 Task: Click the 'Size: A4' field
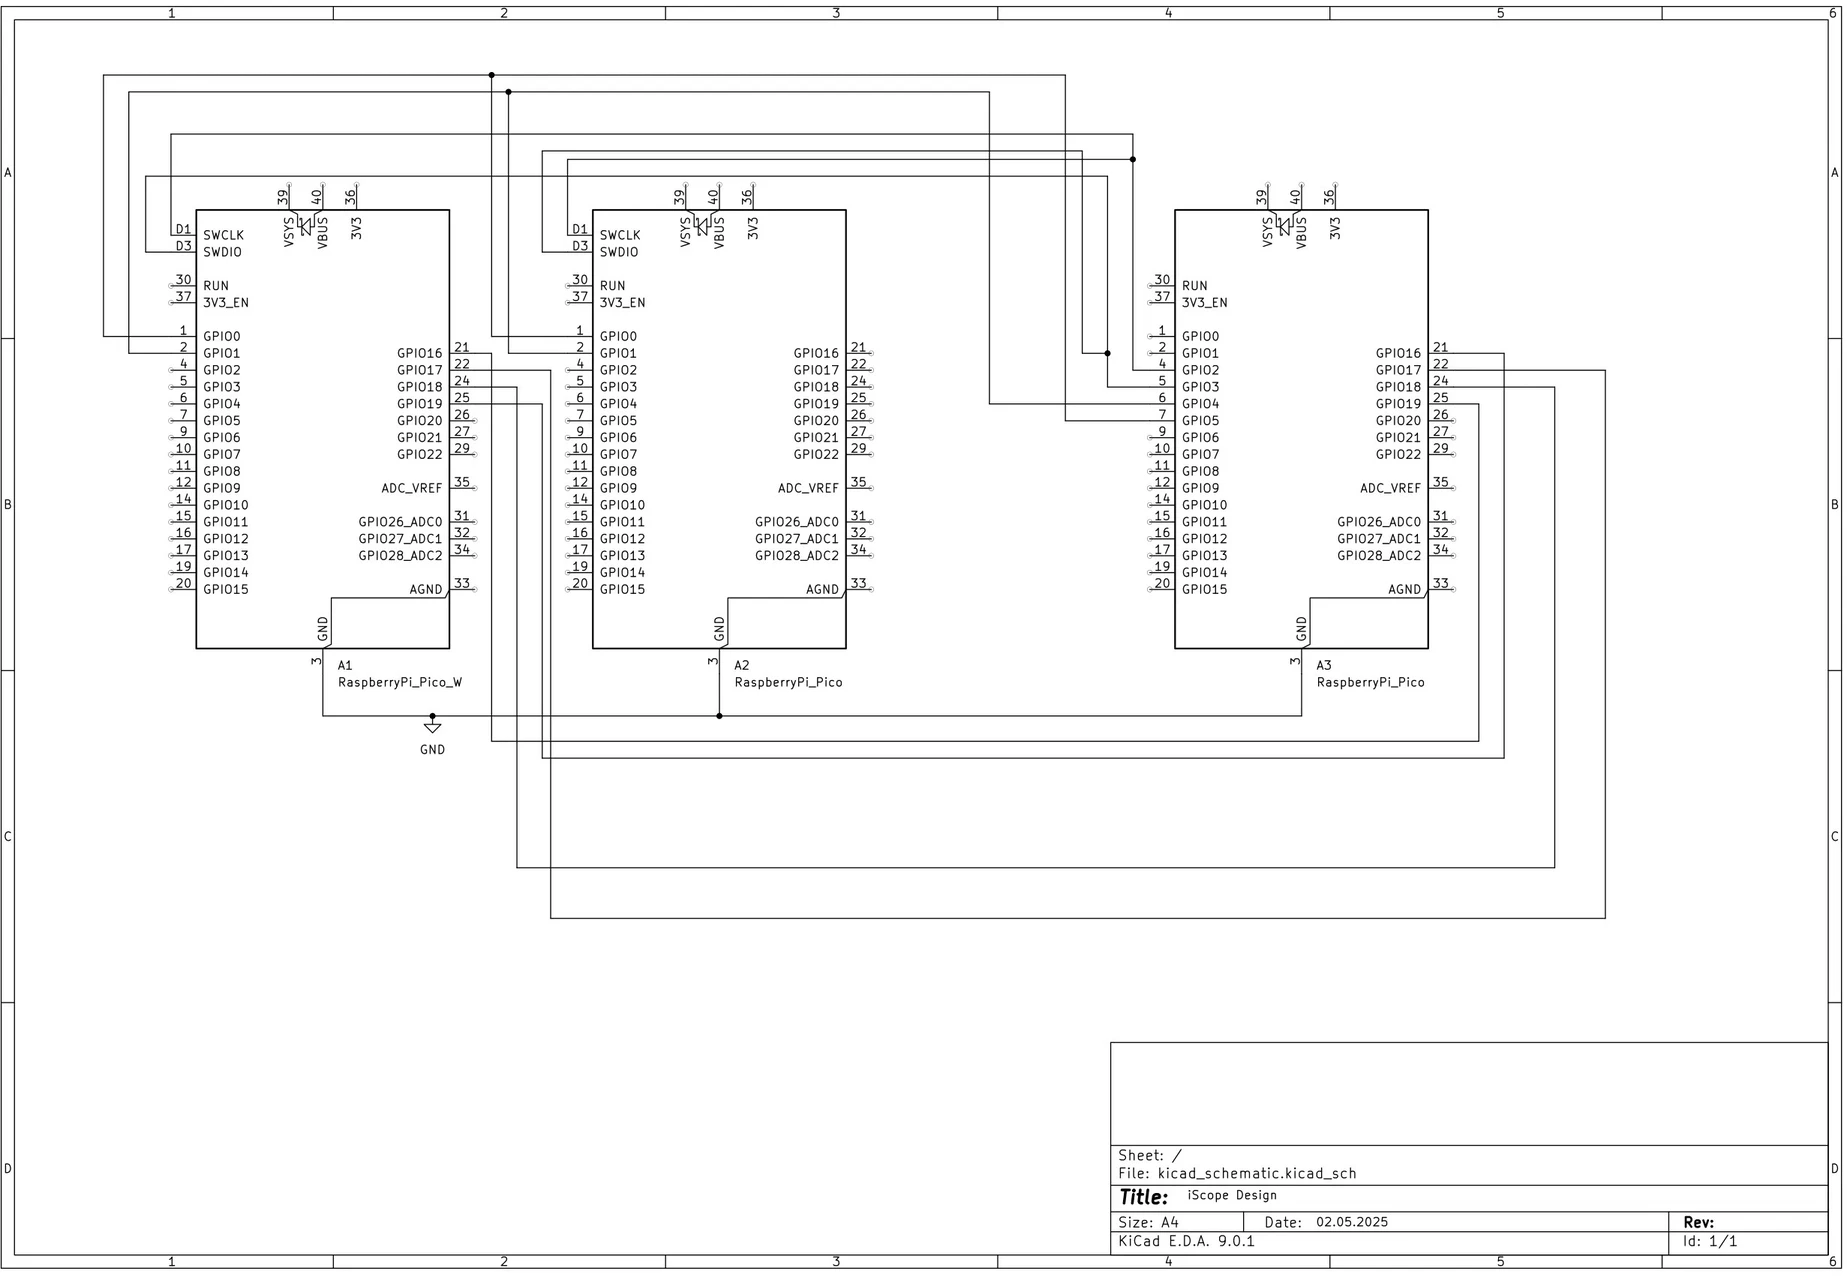tap(1149, 1224)
